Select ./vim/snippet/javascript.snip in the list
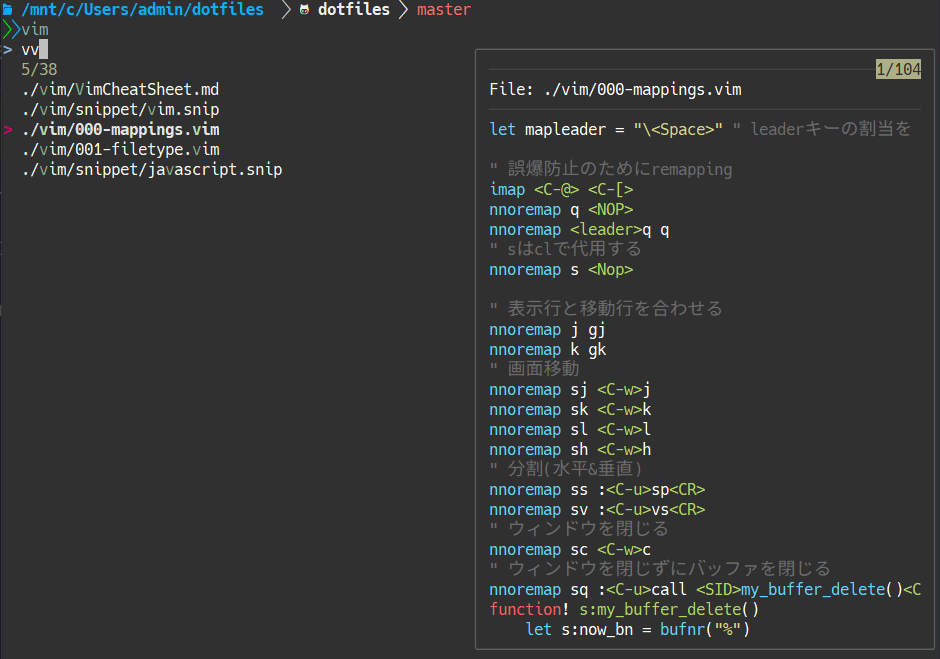Viewport: 940px width, 659px height. click(152, 170)
